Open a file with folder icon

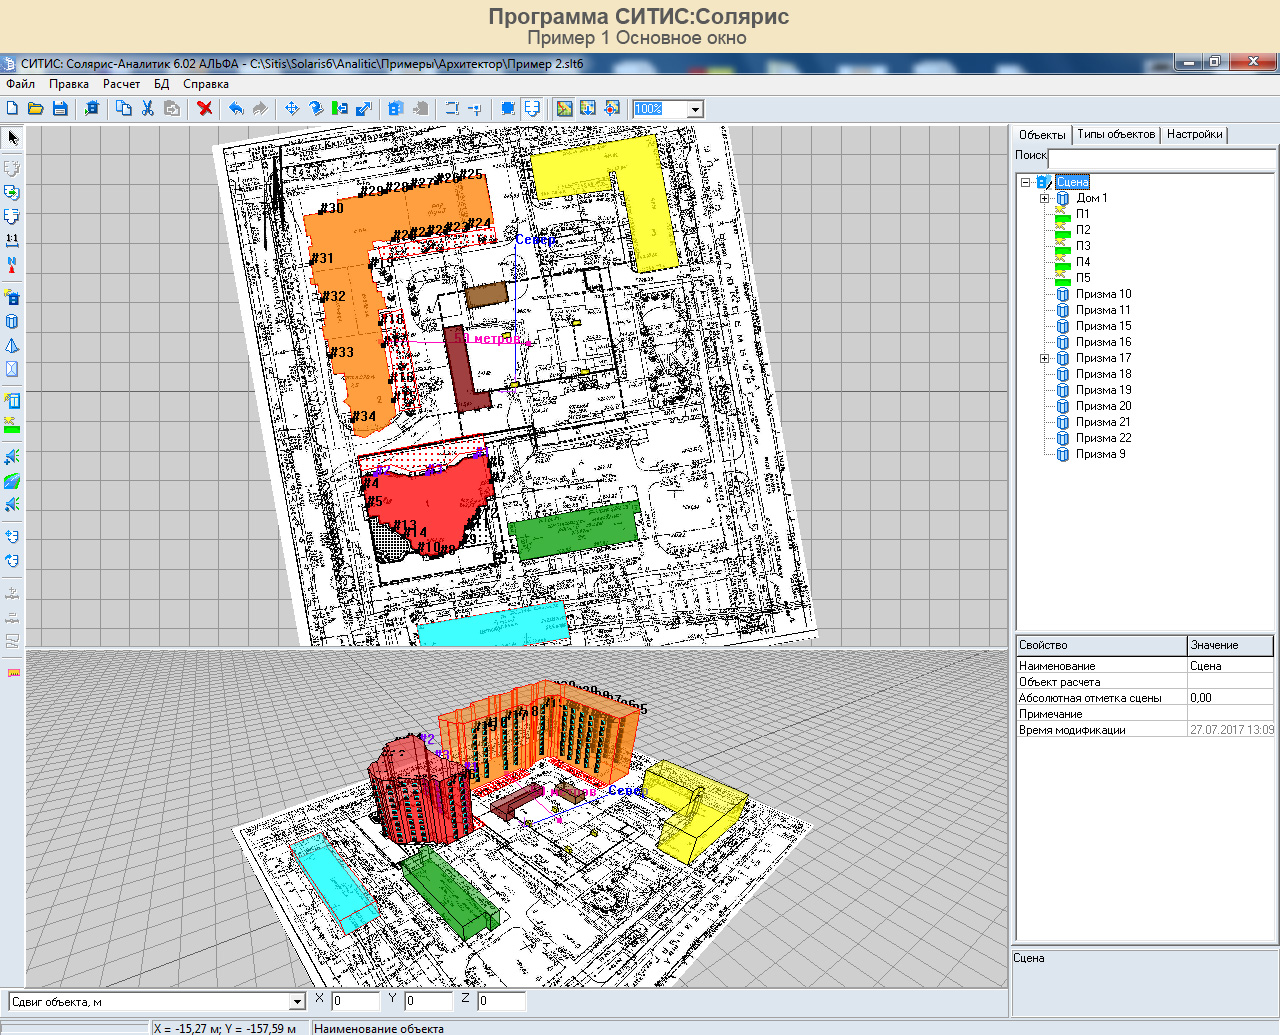pos(36,108)
